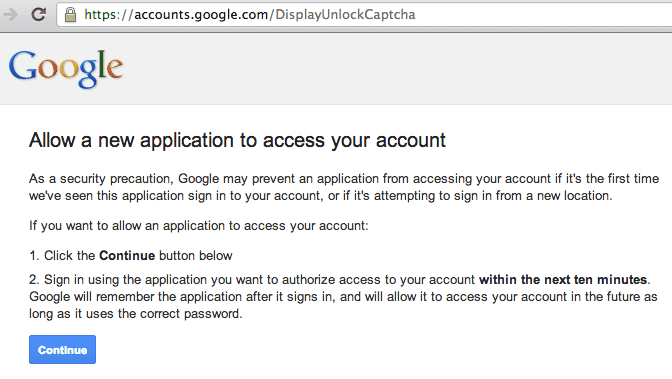Click the padlock security icon
The width and height of the screenshot is (672, 379).
pos(70,15)
